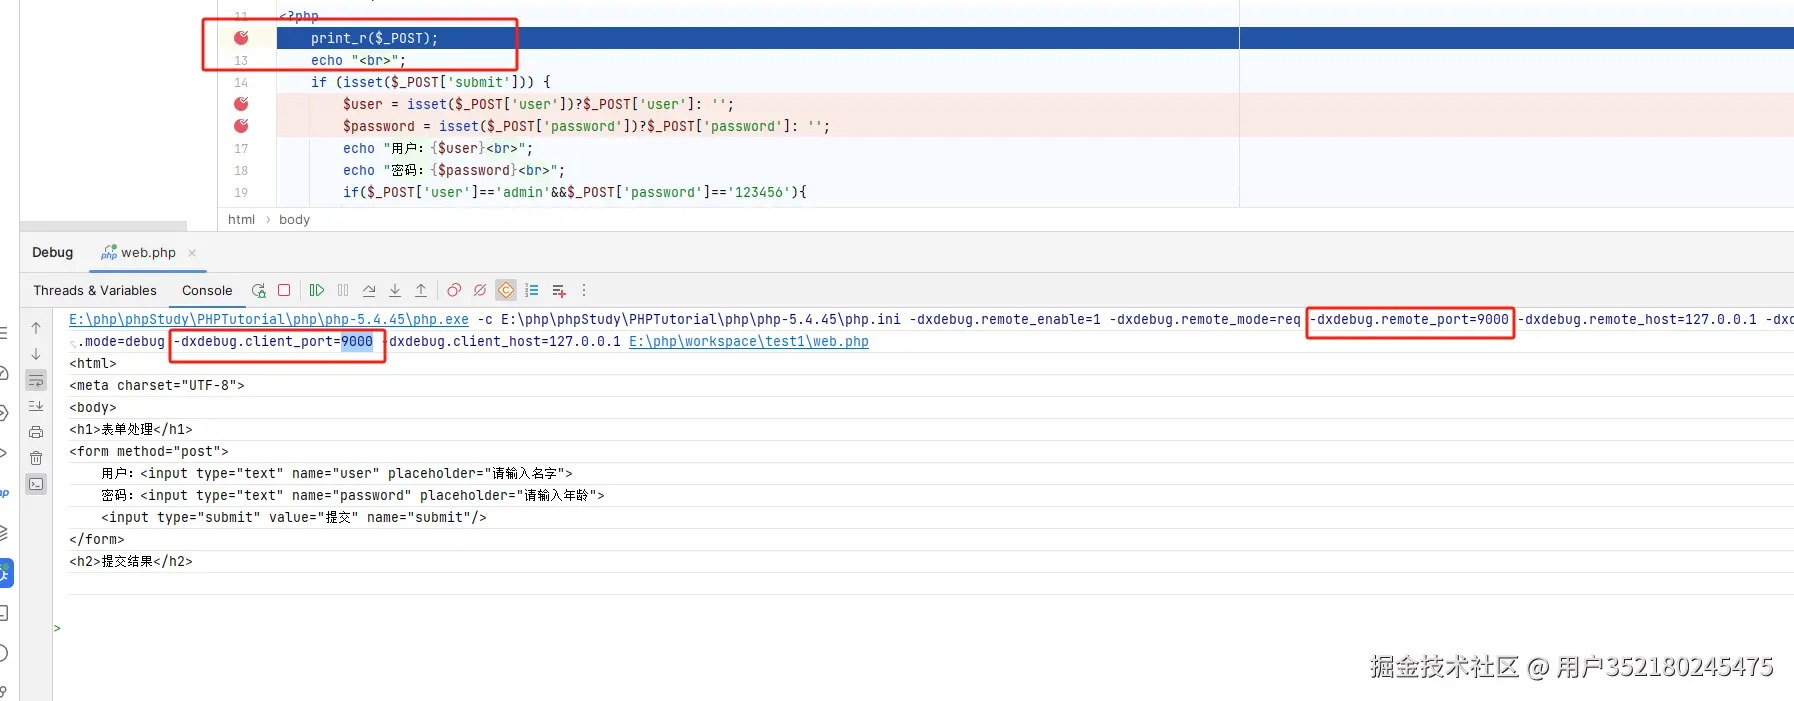The height and width of the screenshot is (701, 1794).
Task: Click <h1>表单处理</h1> console line
Action: pyautogui.click(x=131, y=430)
